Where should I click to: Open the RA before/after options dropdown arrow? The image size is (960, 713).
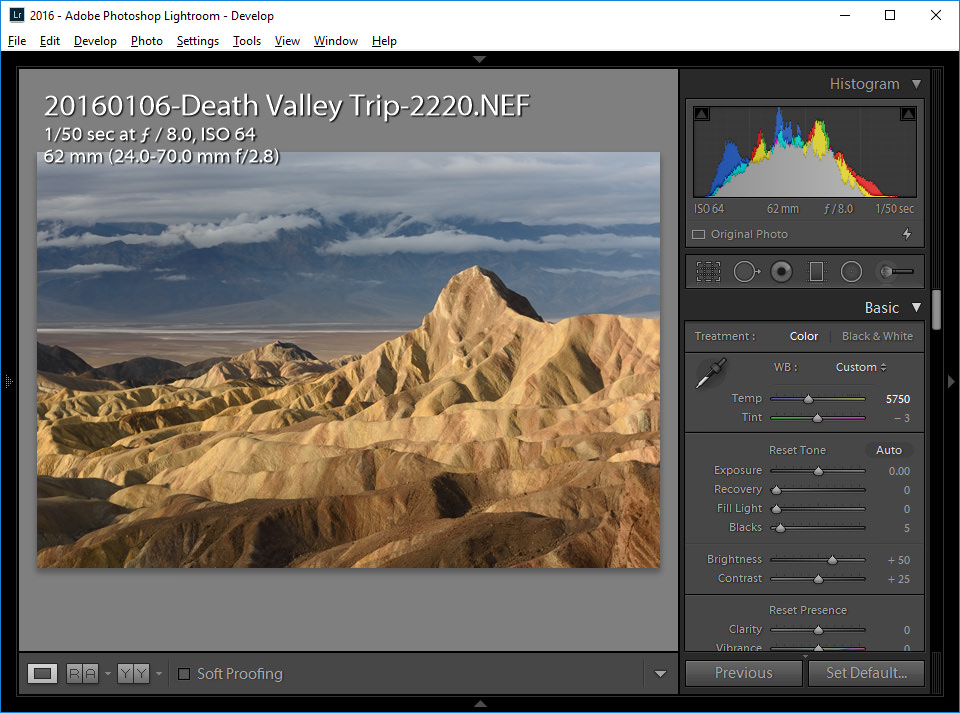[108, 674]
